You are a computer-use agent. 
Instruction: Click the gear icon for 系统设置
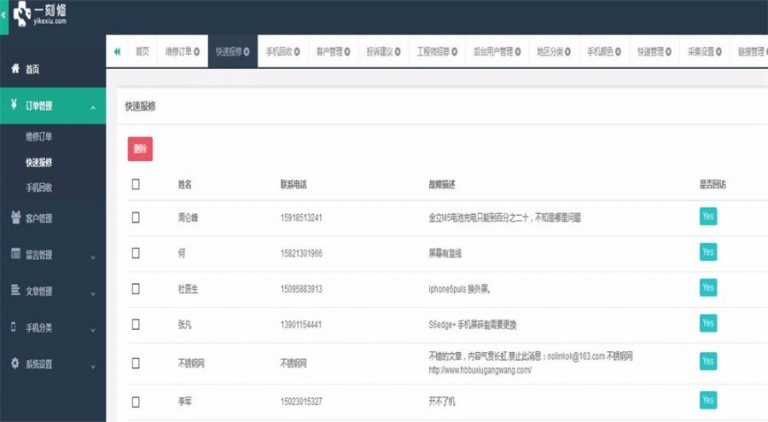click(x=15, y=363)
